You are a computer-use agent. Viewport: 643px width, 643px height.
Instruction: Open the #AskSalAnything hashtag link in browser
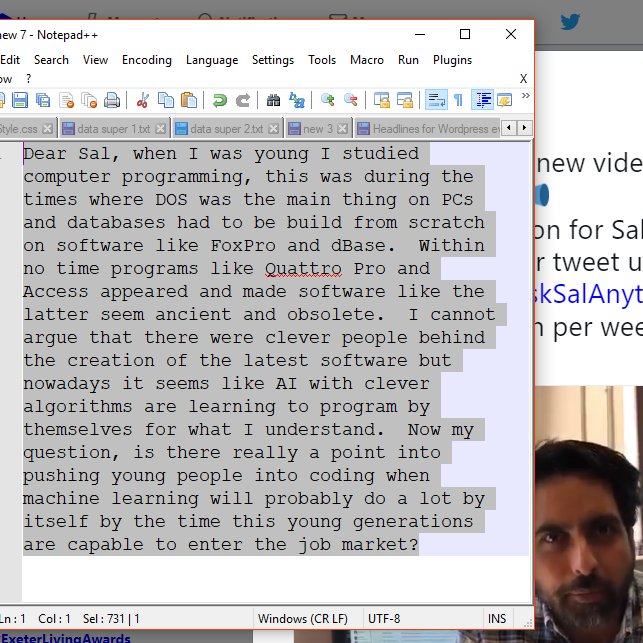tap(589, 294)
